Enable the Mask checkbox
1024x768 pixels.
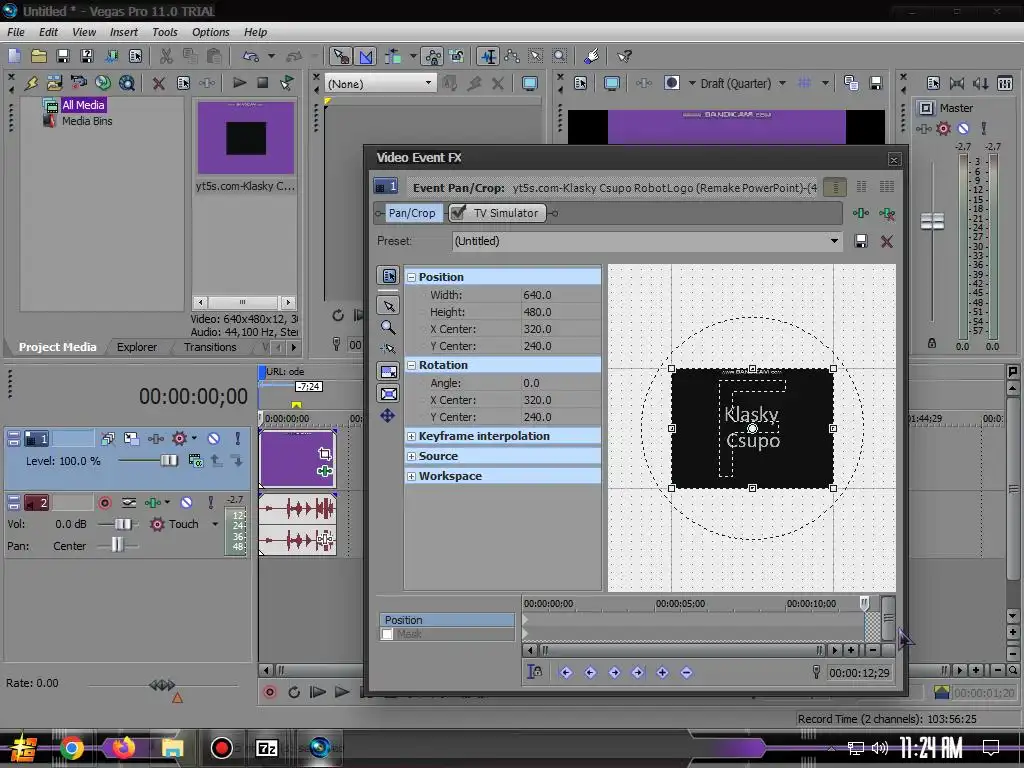point(387,634)
